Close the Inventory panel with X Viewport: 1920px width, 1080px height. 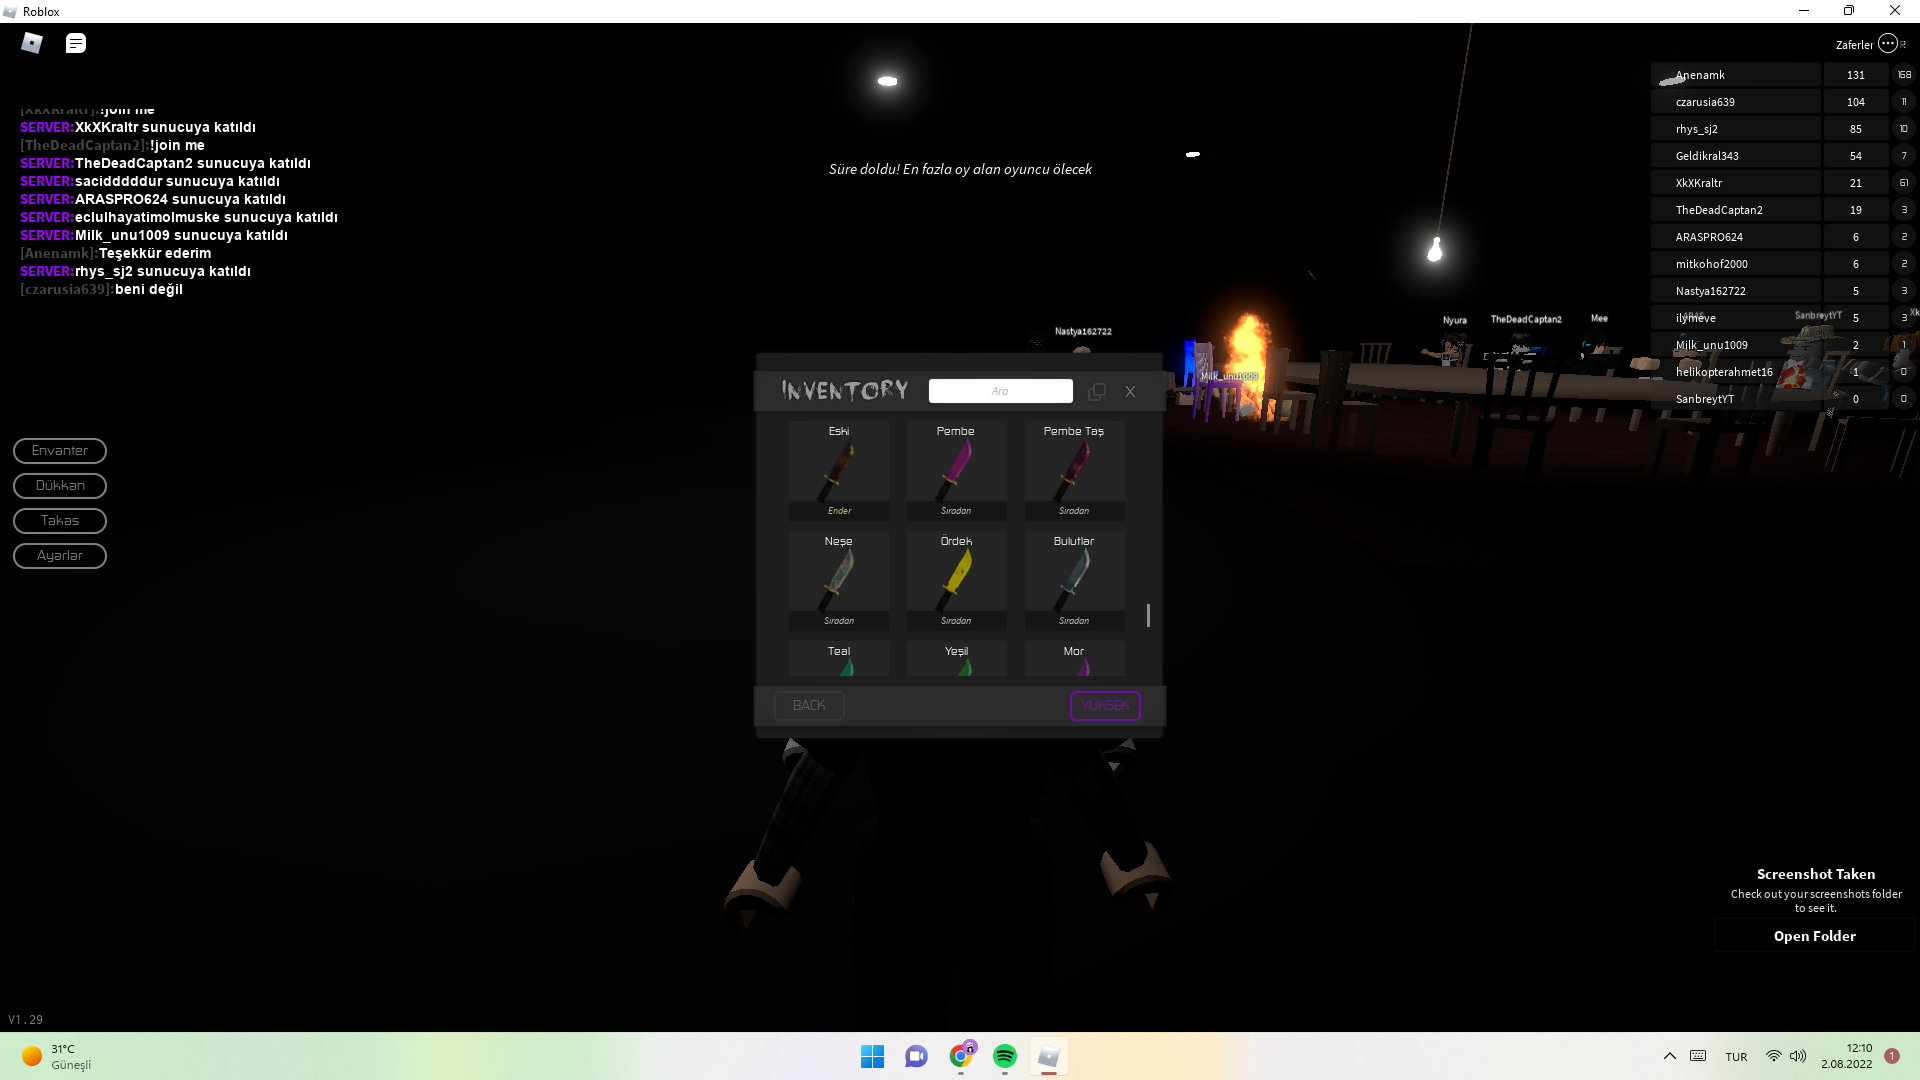click(x=1130, y=392)
